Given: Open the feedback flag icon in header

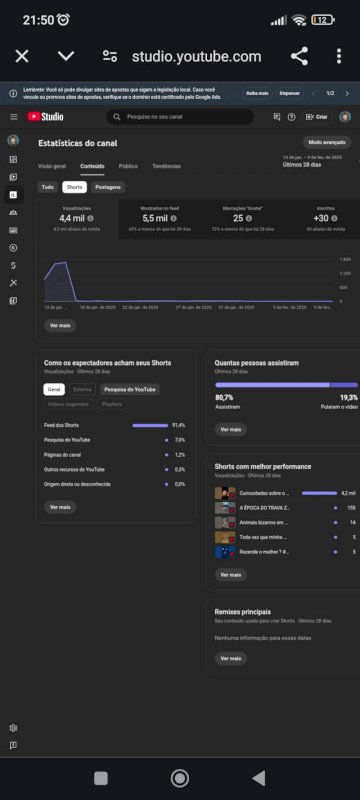Looking at the screenshot, I should pyautogui.click(x=277, y=117).
